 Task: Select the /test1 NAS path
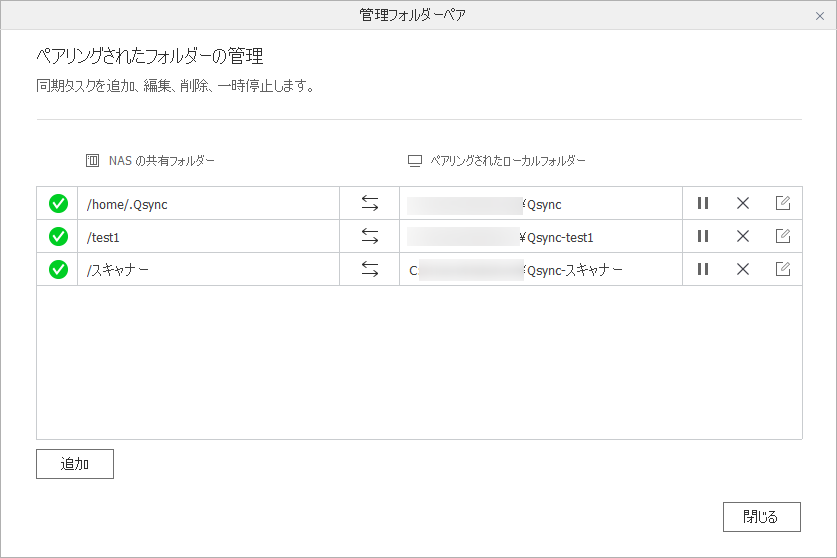103,238
